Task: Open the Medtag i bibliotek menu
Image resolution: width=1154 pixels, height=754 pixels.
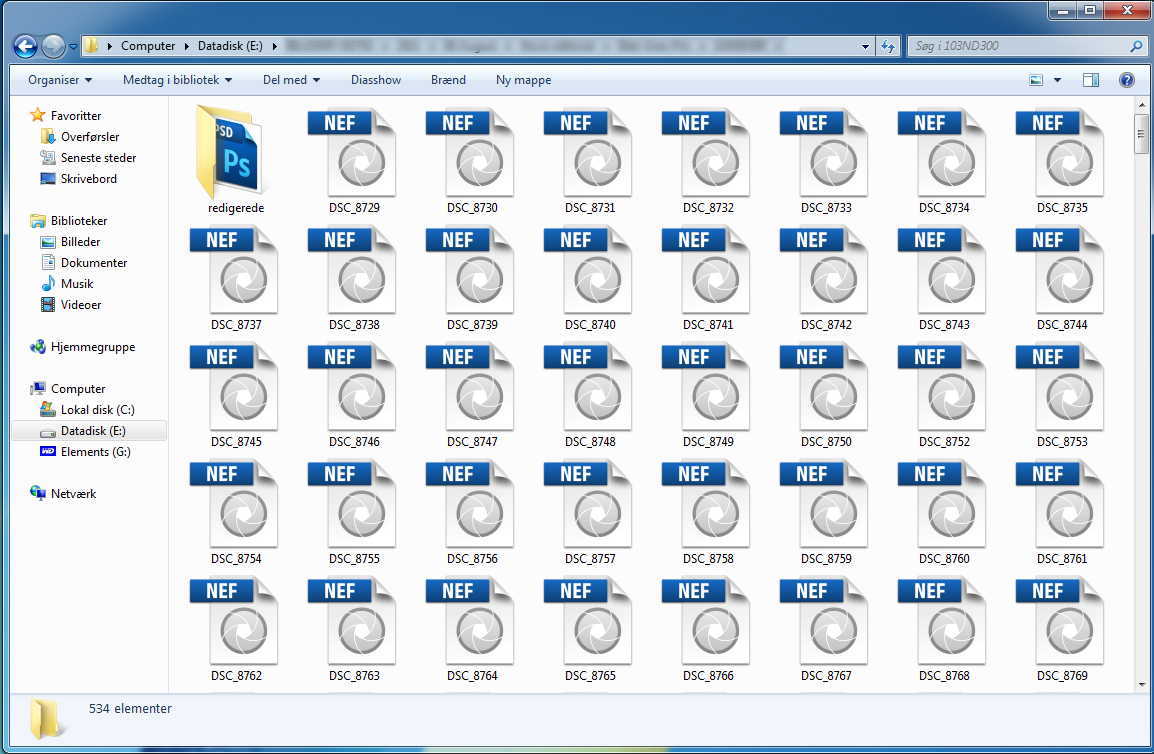Action: pos(177,80)
